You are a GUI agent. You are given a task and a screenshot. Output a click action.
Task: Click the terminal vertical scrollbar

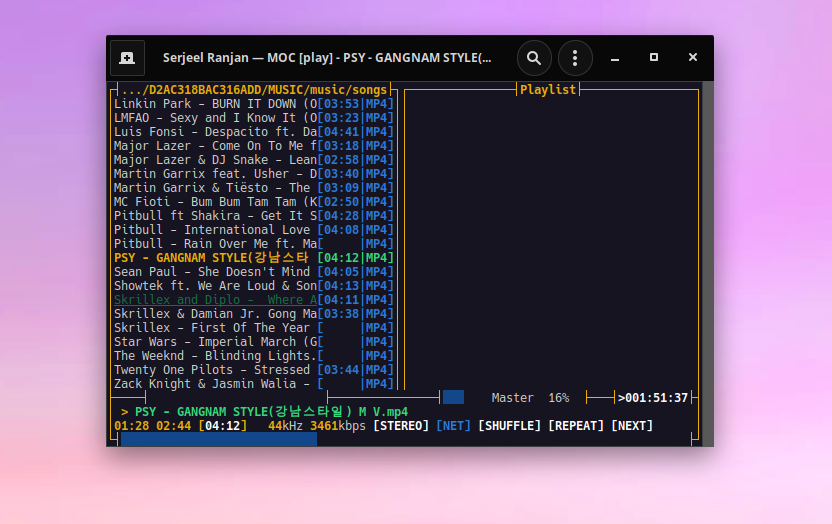[708, 264]
